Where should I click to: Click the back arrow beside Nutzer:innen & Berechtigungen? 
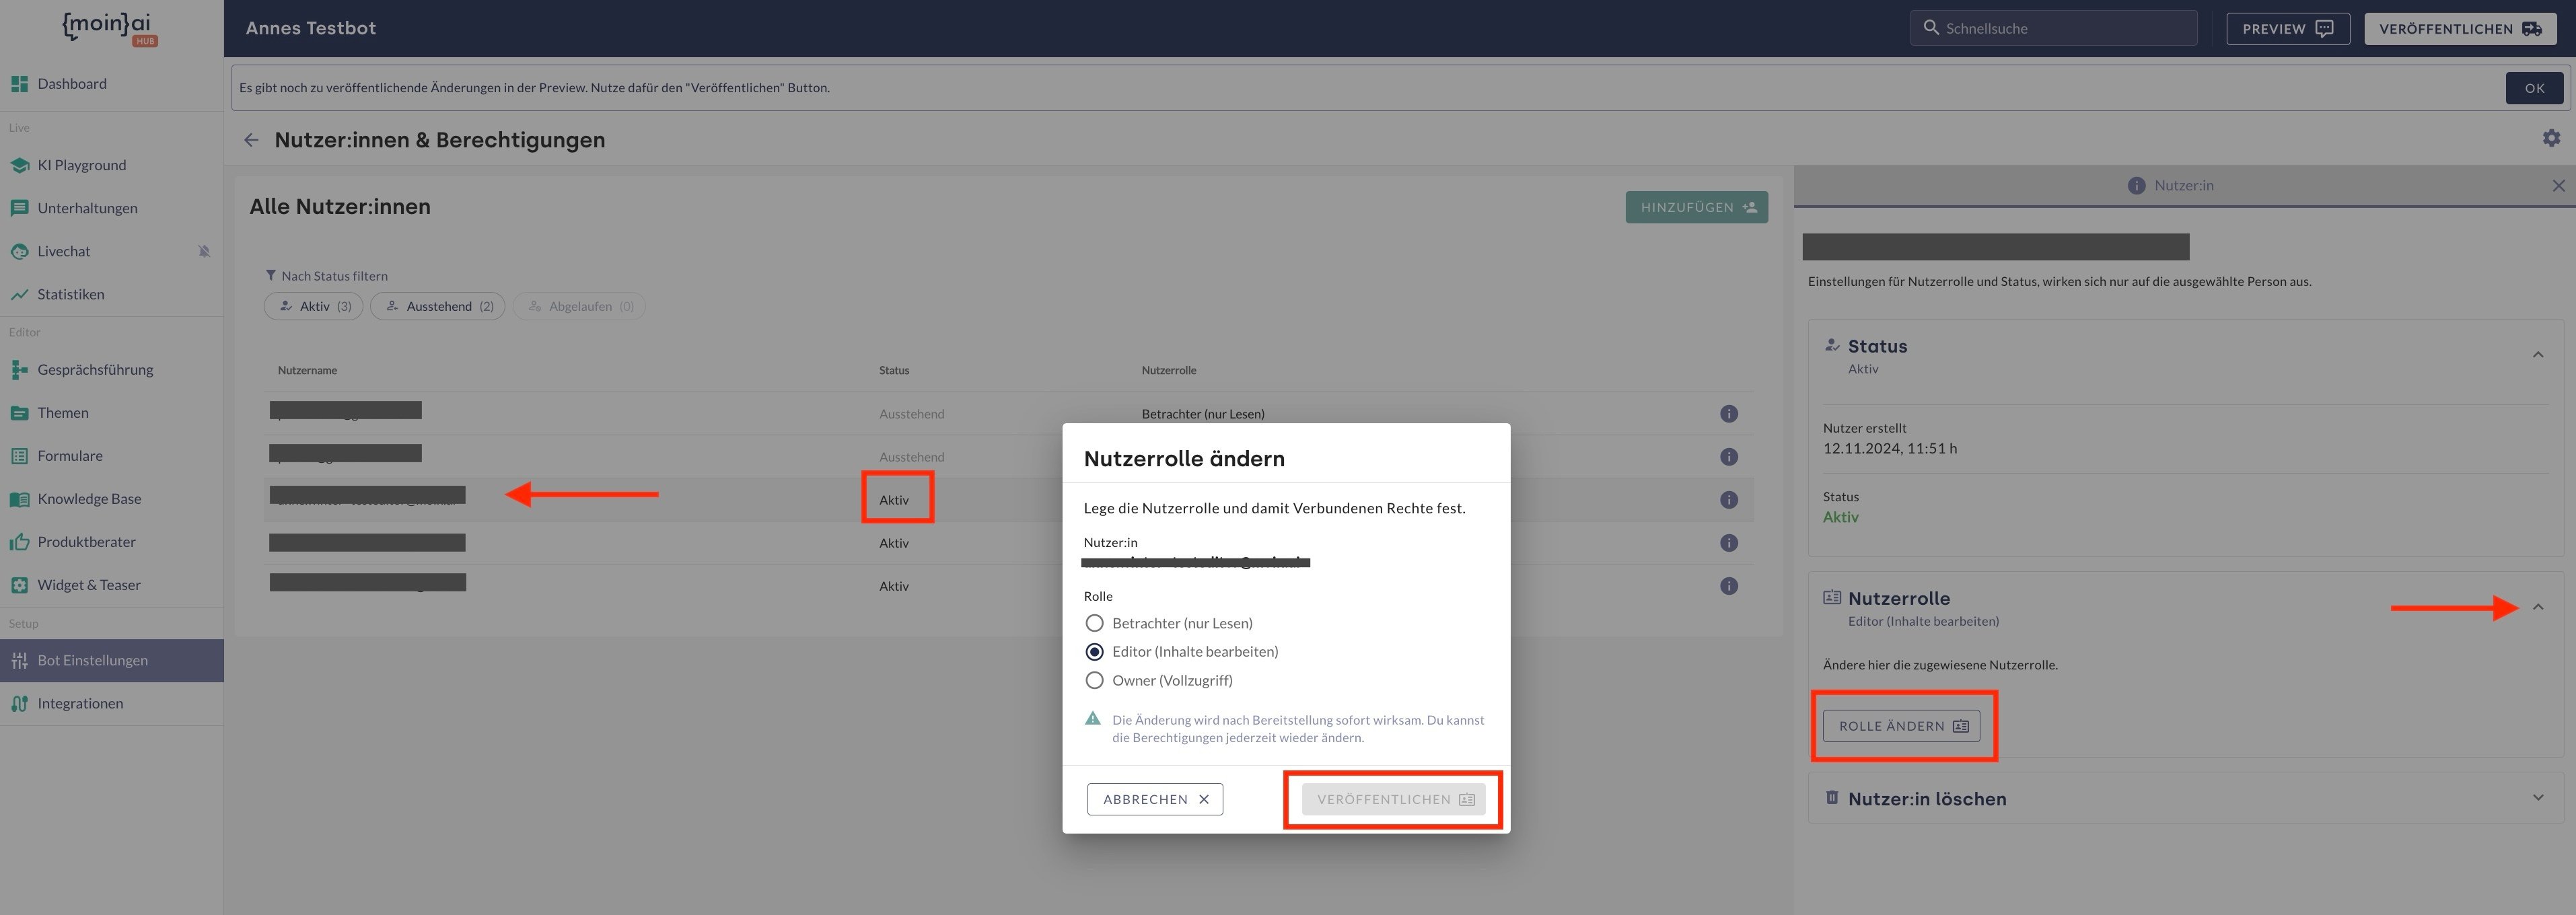coord(251,140)
